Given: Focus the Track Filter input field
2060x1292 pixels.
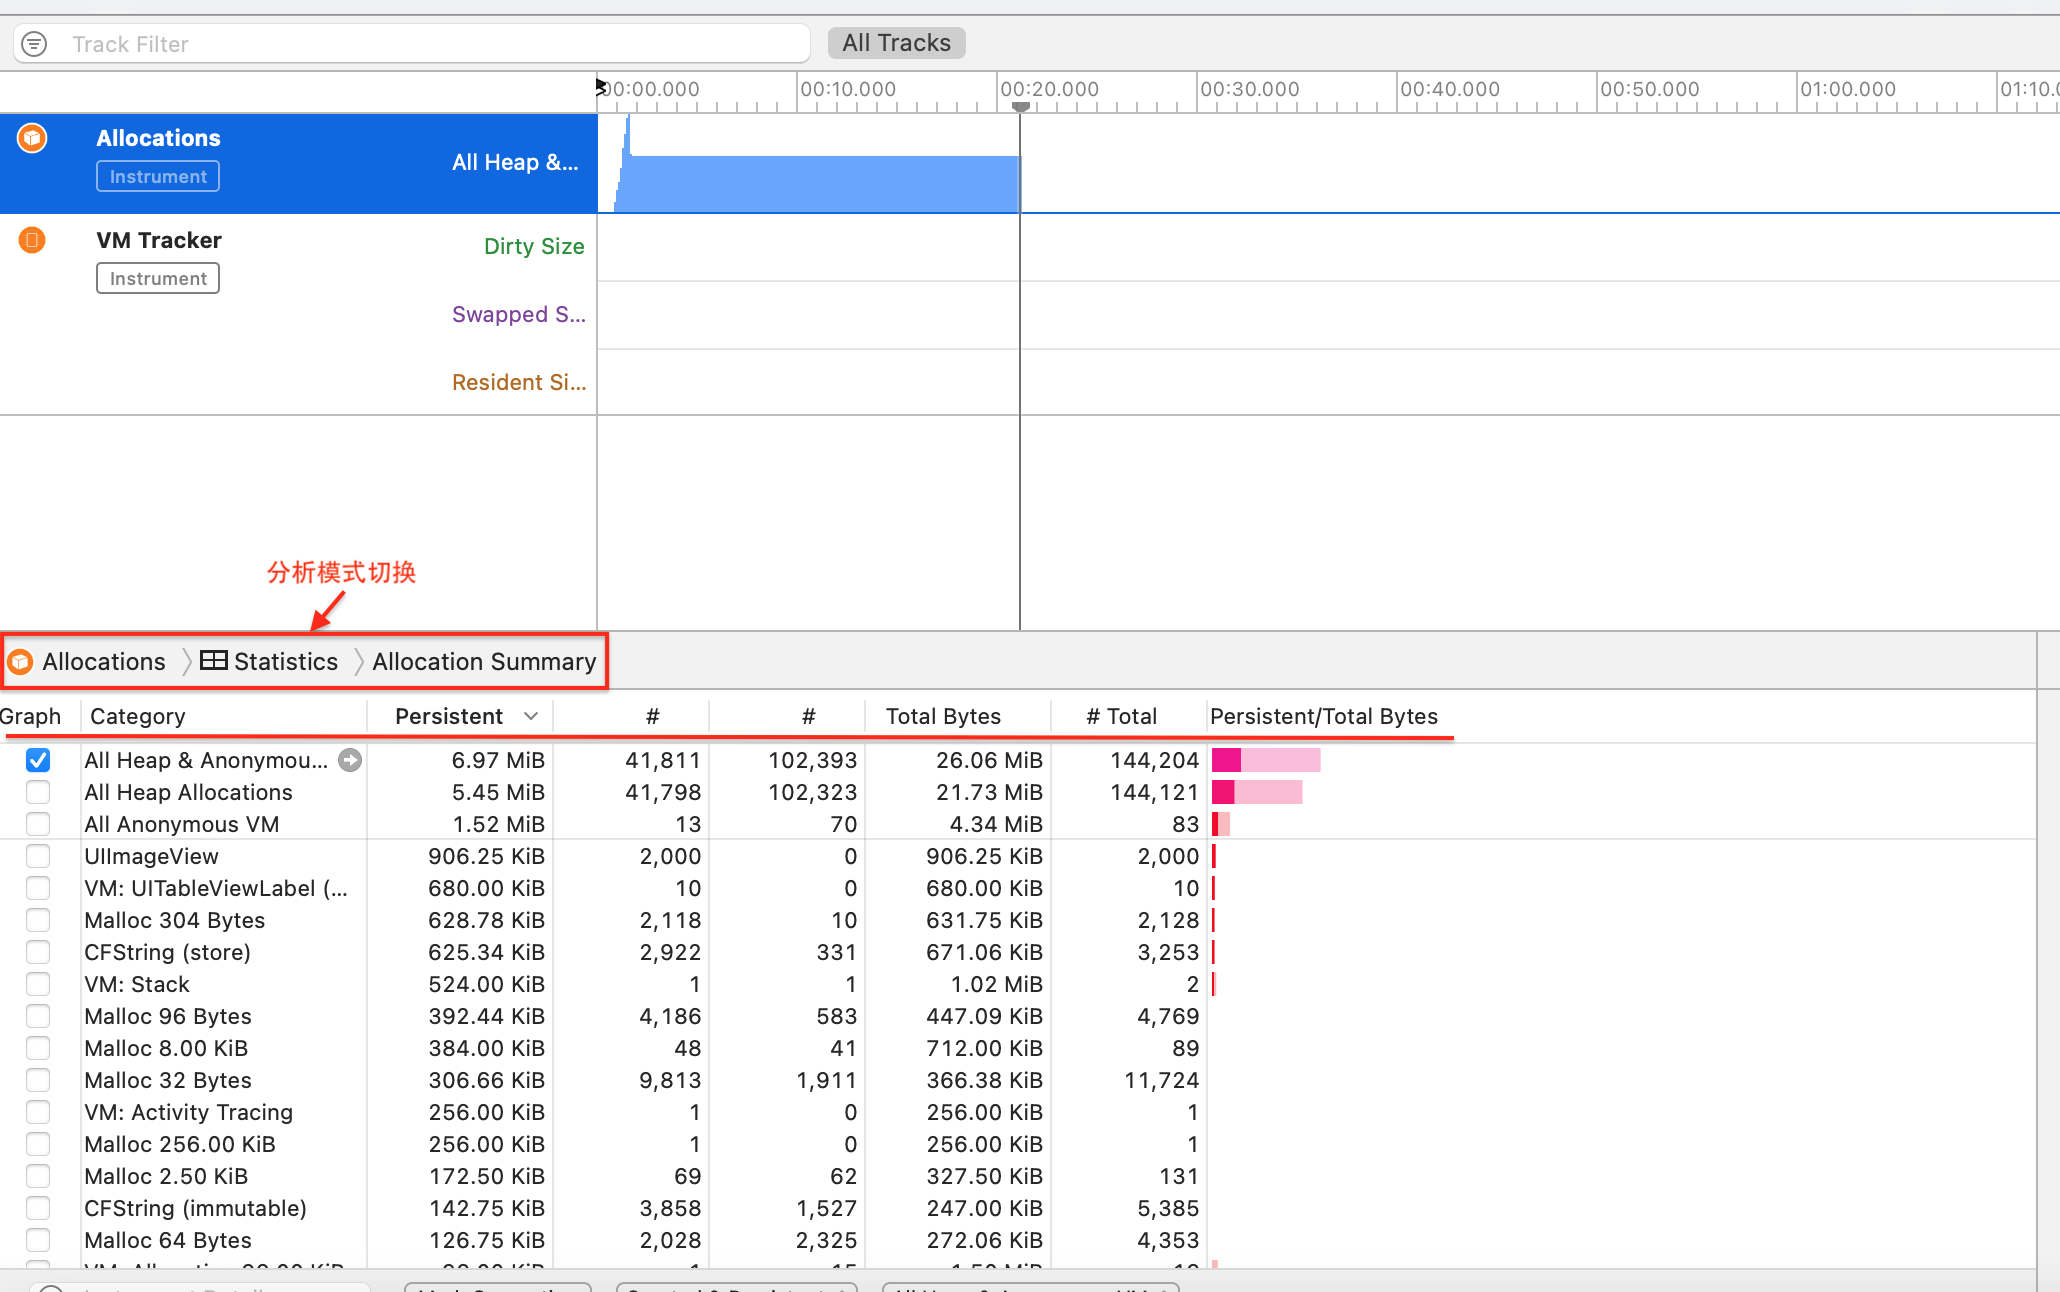Looking at the screenshot, I should (x=411, y=44).
